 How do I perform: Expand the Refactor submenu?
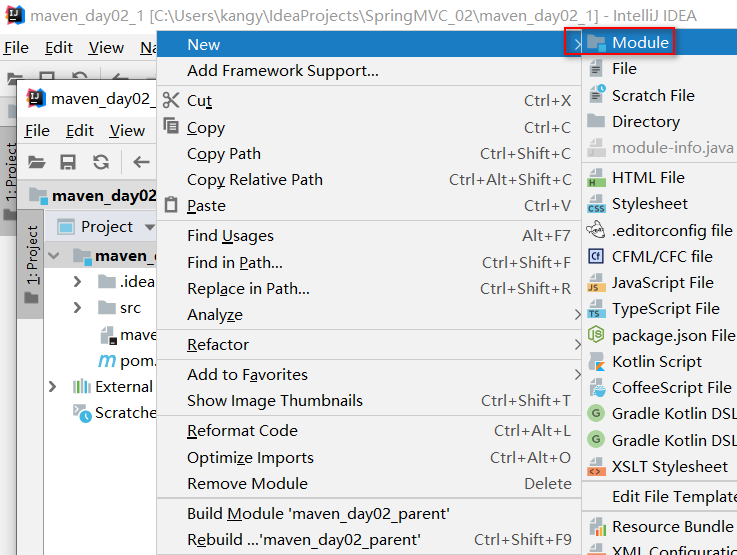pos(369,344)
